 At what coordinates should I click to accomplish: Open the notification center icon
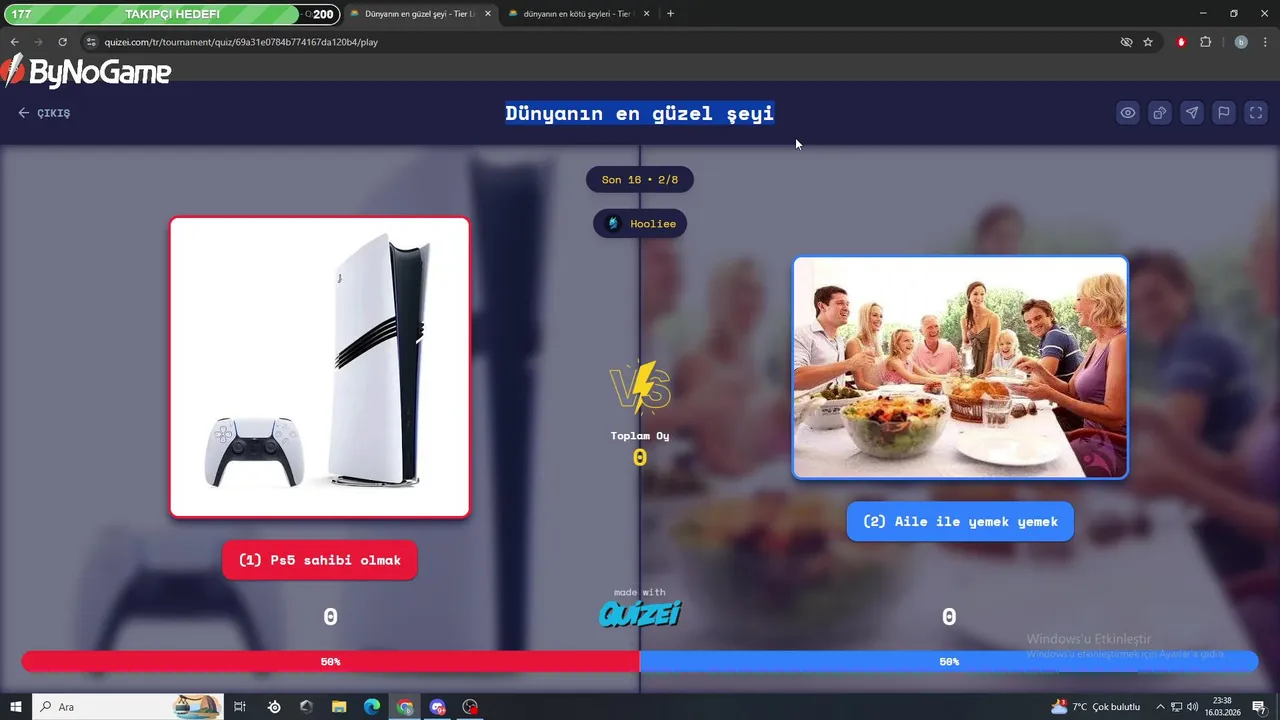[x=1260, y=707]
